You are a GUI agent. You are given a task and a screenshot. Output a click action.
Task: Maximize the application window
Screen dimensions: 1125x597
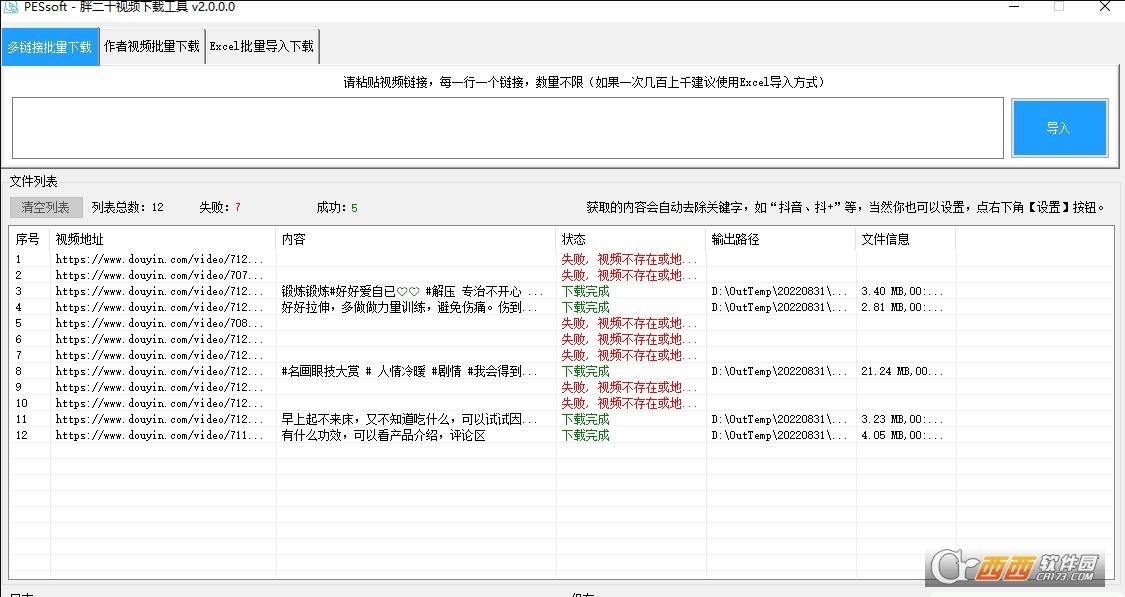(1059, 7)
